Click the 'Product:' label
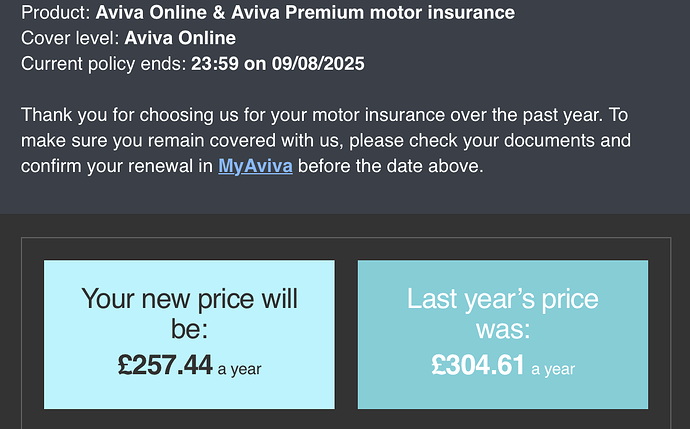 point(56,13)
